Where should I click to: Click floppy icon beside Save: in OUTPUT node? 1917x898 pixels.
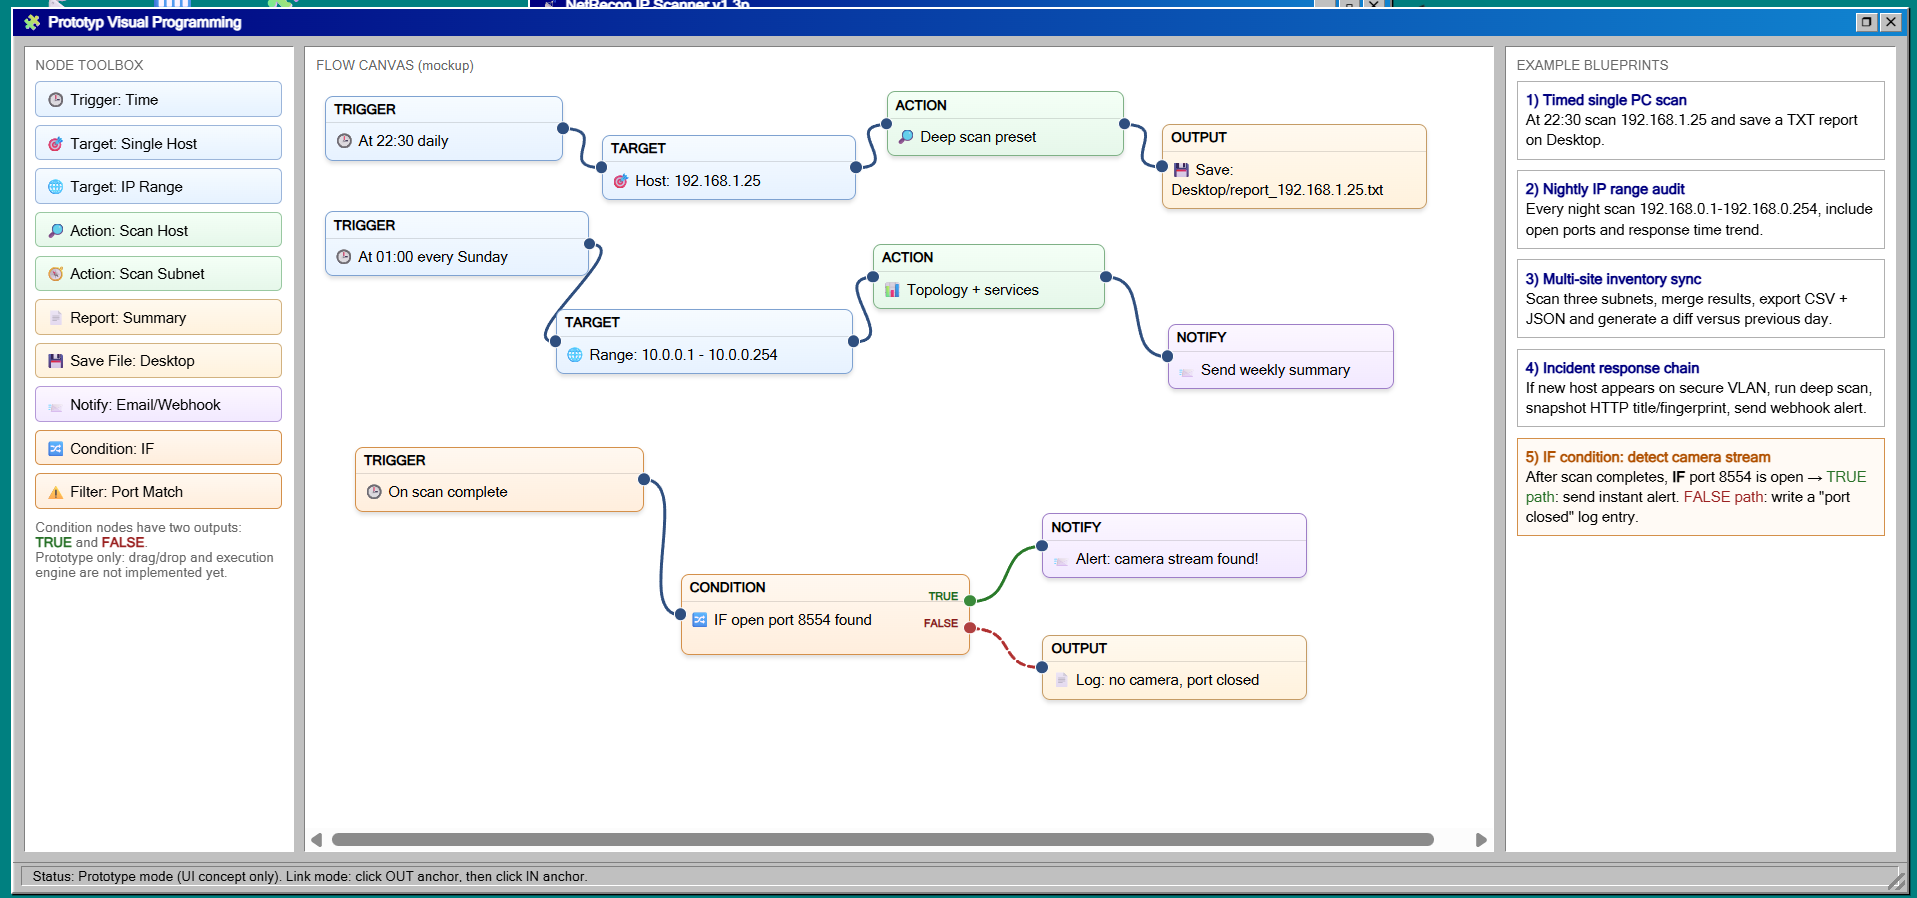pos(1181,170)
